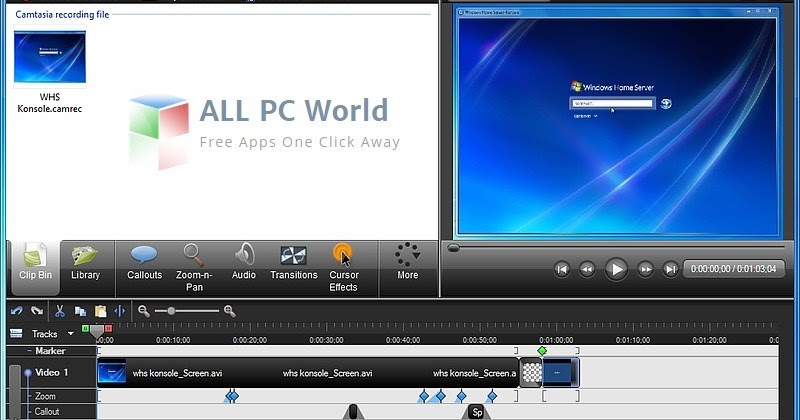Select the black callout near 0:00:30;00
Image resolution: width=800 pixels, height=420 pixels.
[353, 412]
